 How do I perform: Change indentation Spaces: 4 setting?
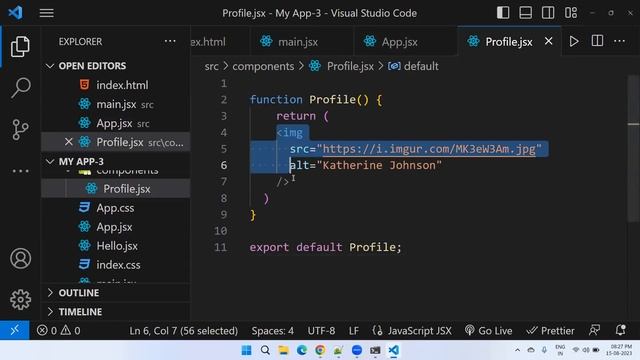pyautogui.click(x=272, y=331)
